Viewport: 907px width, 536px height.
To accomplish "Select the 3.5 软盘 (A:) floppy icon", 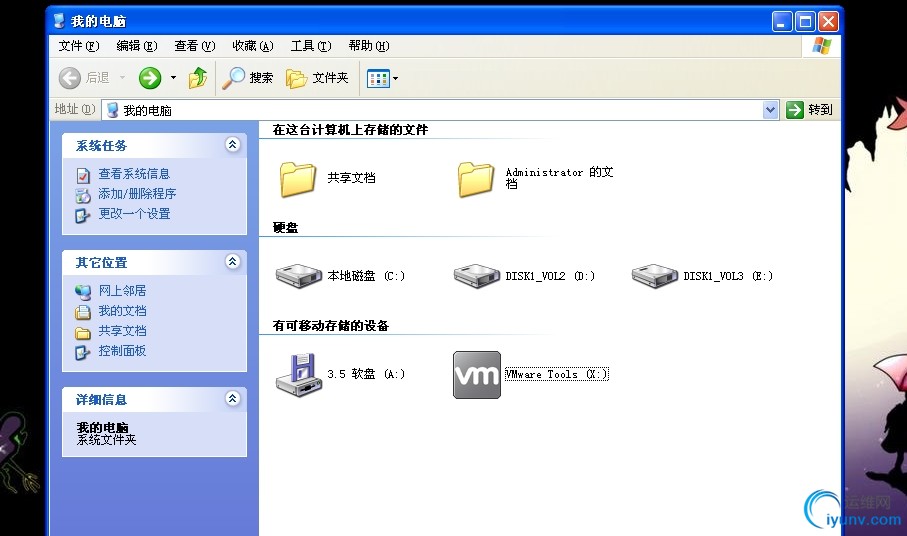I will (299, 375).
